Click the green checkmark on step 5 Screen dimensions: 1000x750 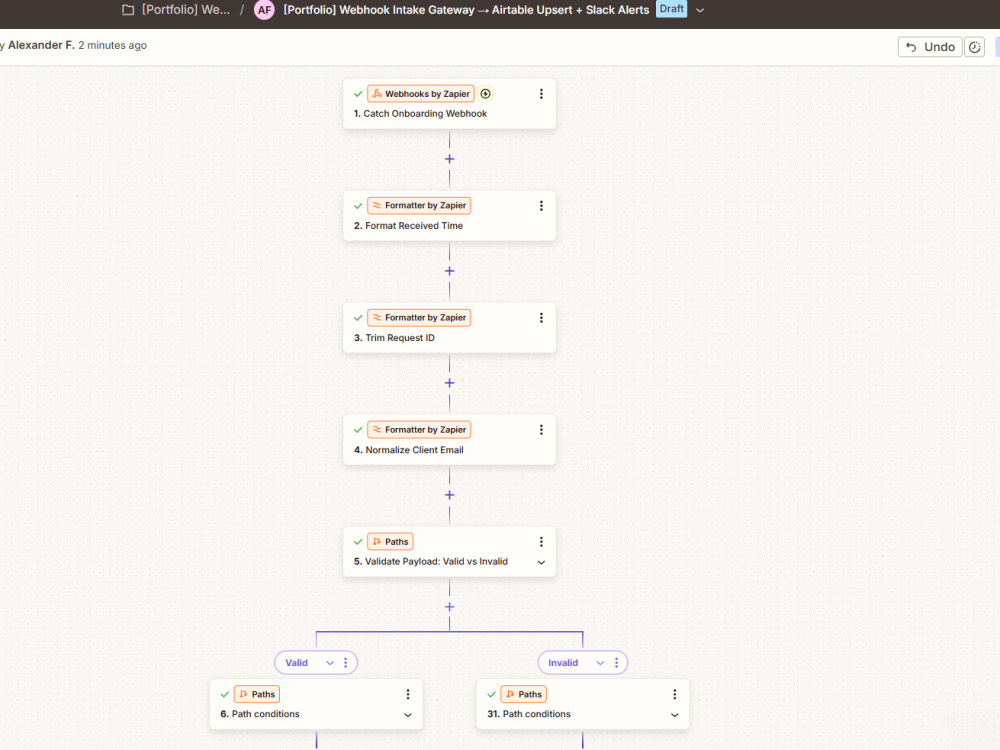pyautogui.click(x=358, y=541)
